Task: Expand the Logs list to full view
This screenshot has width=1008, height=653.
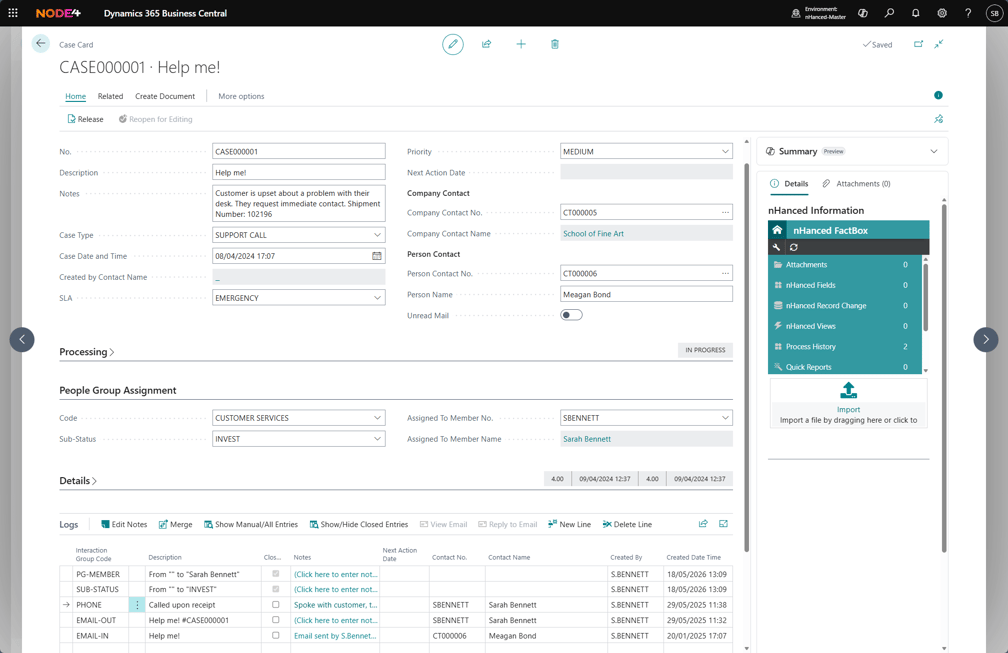Action: [x=723, y=524]
